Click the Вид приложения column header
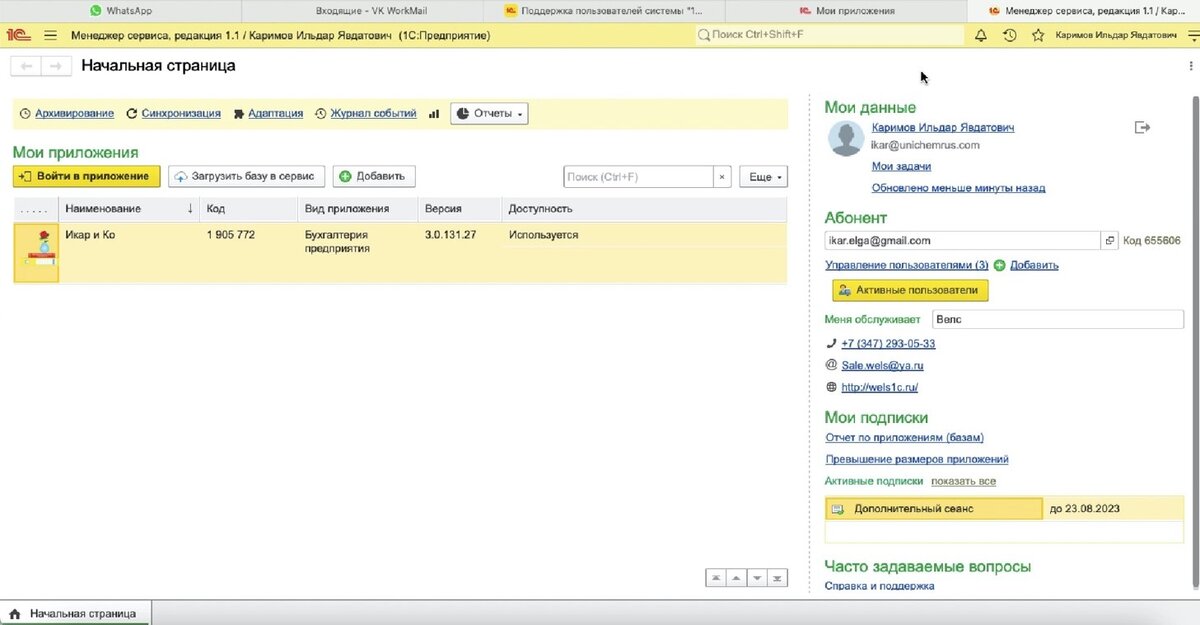Screen dimensions: 1200x625 [359, 209]
